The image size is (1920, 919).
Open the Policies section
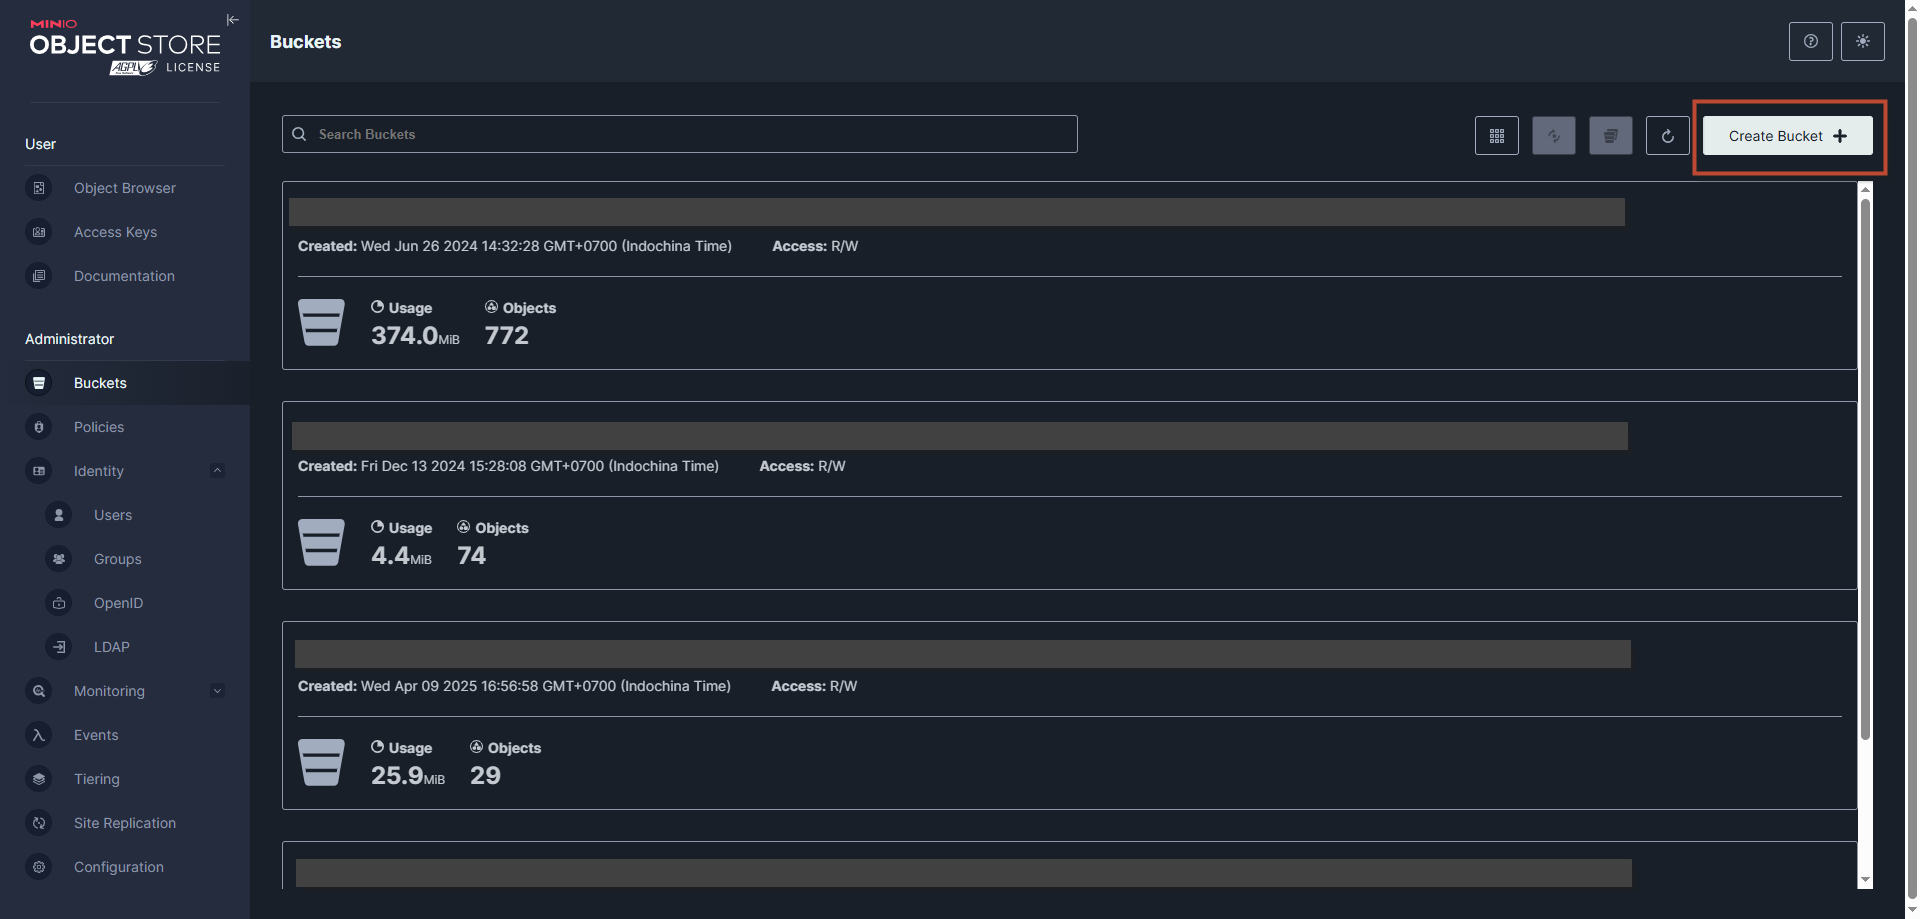[x=99, y=427]
